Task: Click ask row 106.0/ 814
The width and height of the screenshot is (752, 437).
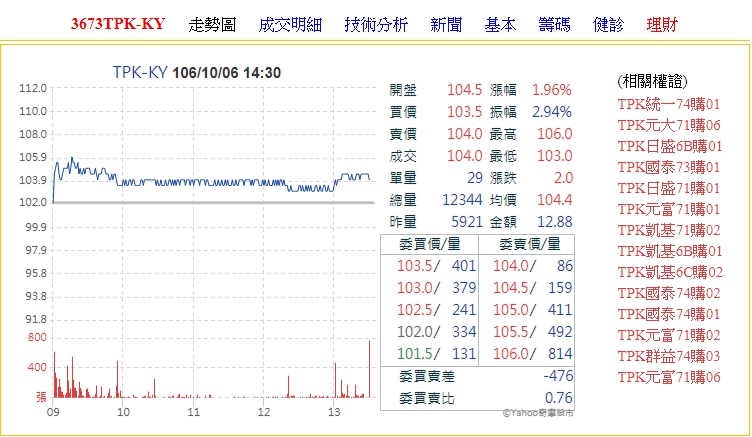Action: click(x=533, y=354)
